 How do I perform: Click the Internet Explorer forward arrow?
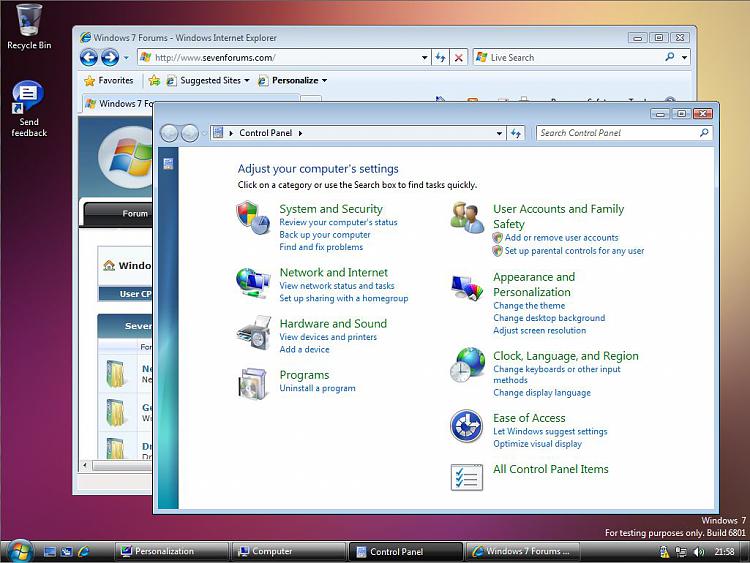110,57
